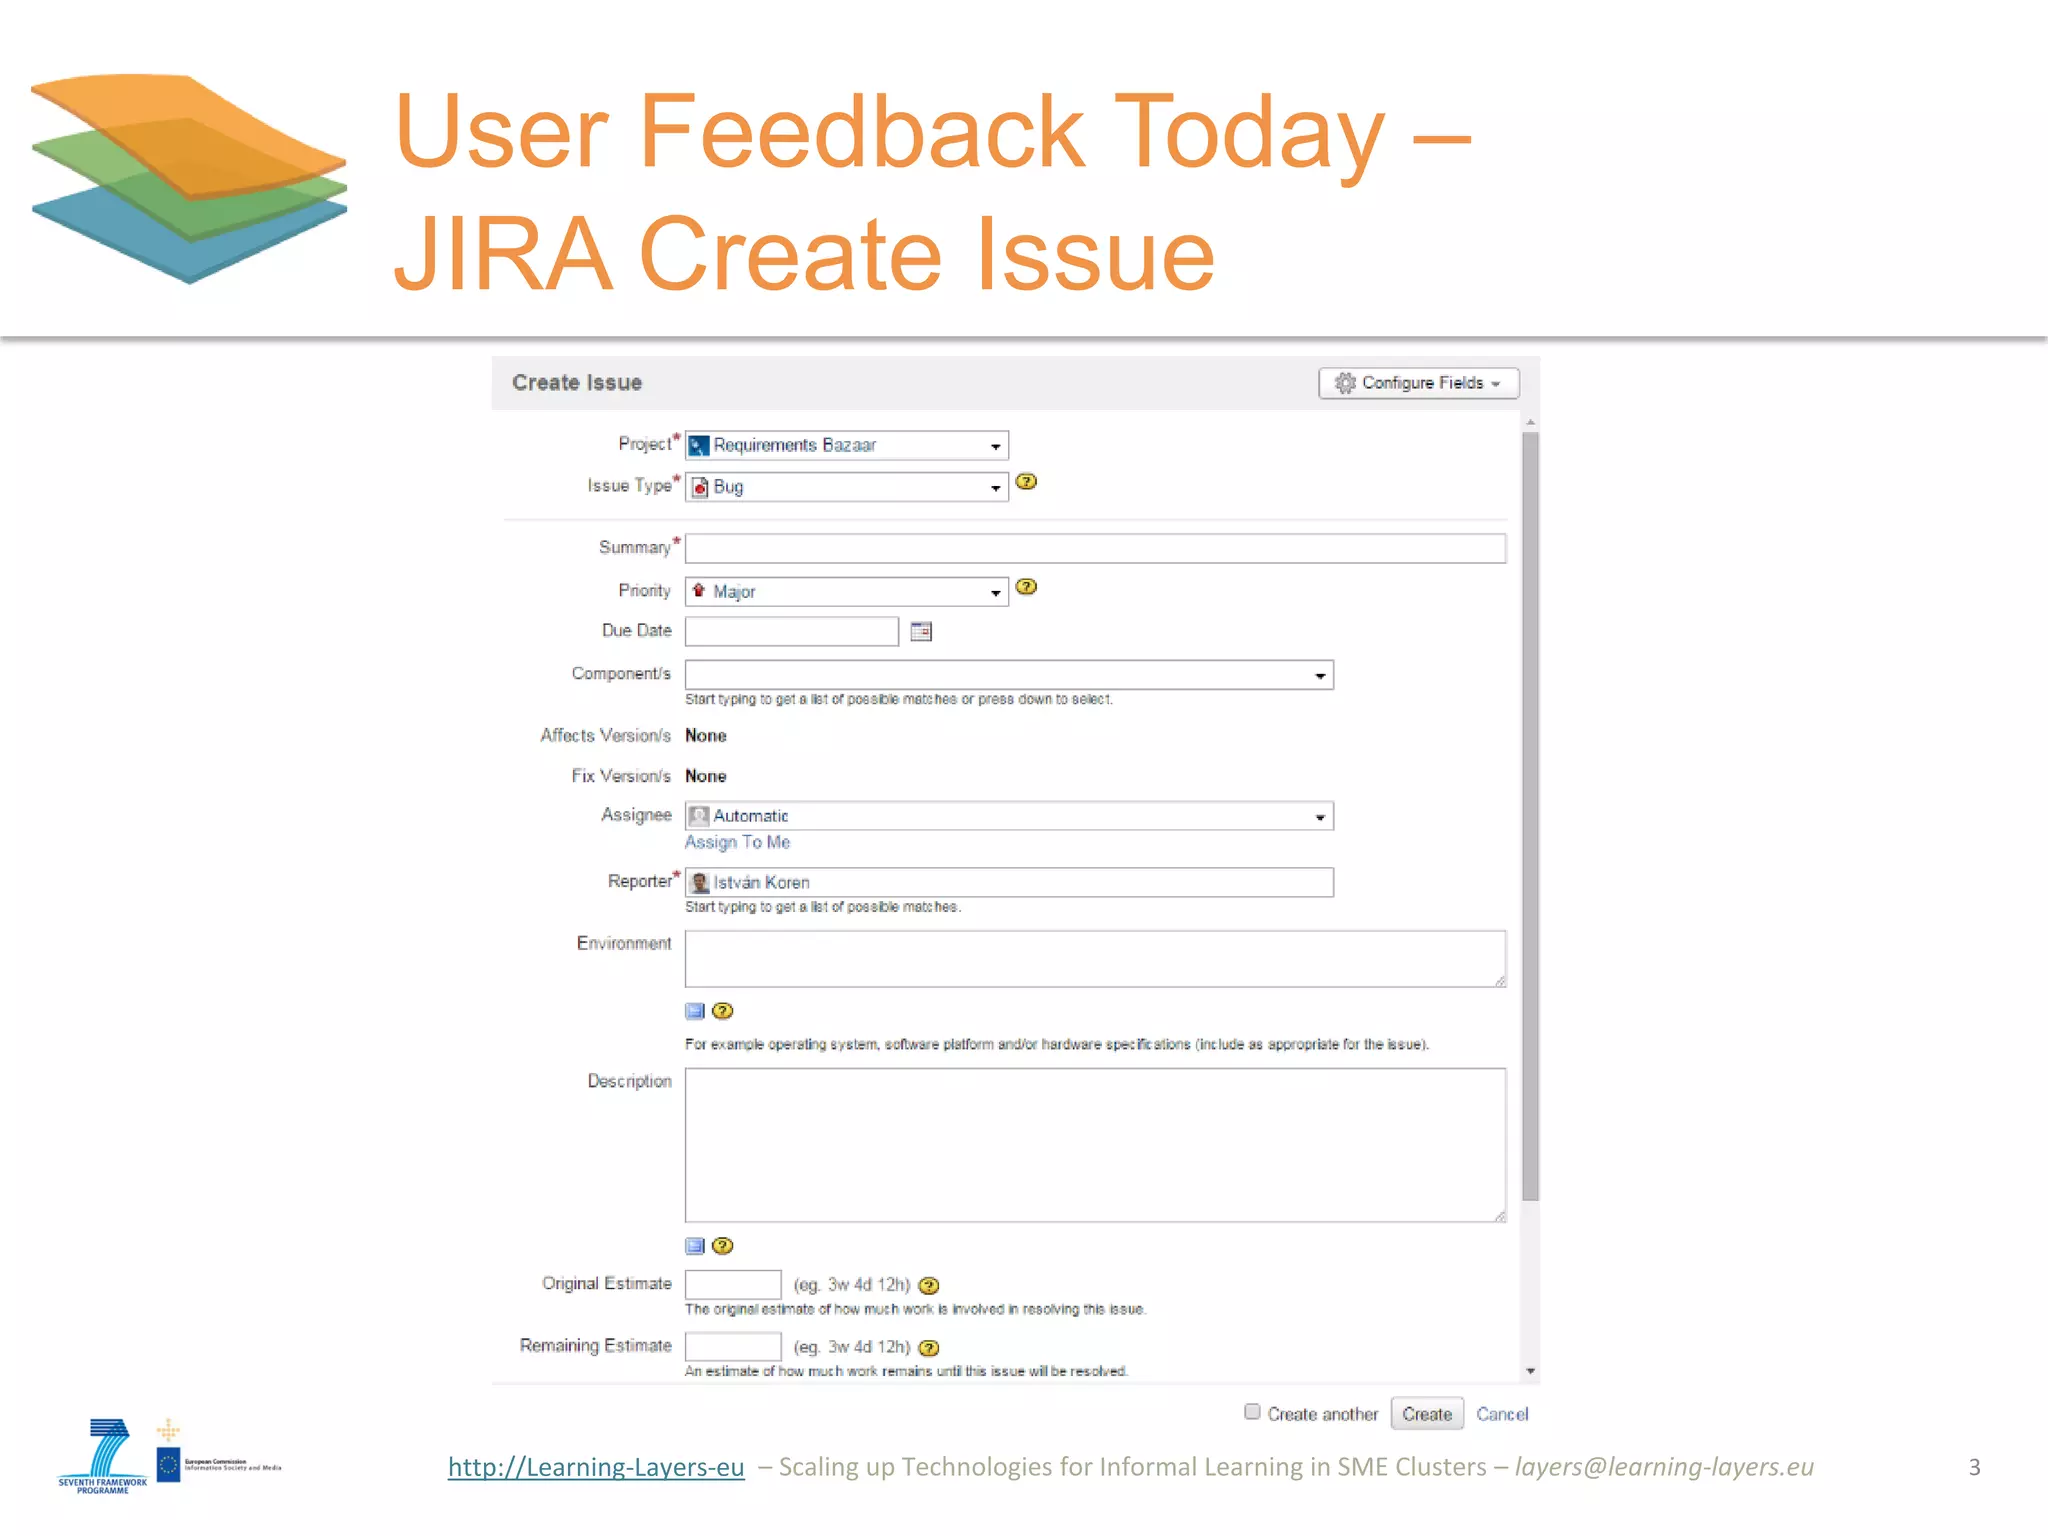Click the Priority help question icon

point(1026,587)
